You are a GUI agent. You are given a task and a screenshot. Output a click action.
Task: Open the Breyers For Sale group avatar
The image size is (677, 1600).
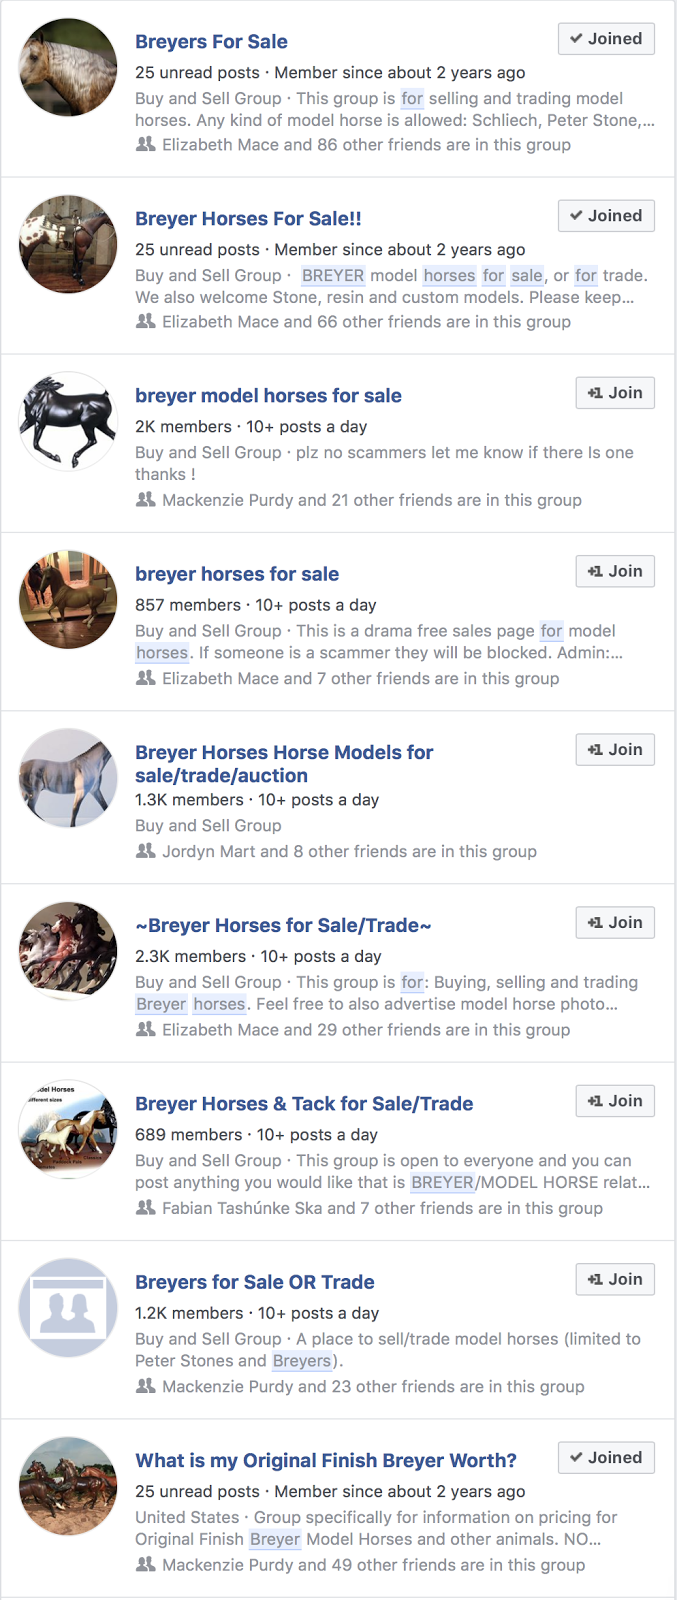point(68,68)
